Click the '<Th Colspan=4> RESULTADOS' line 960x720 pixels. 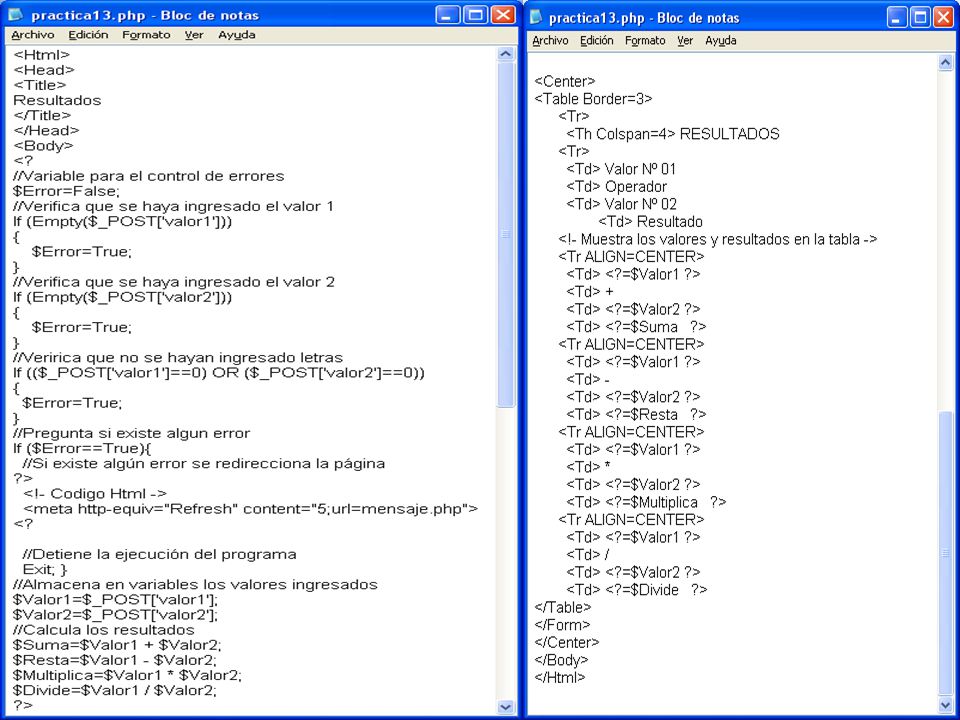673,134
